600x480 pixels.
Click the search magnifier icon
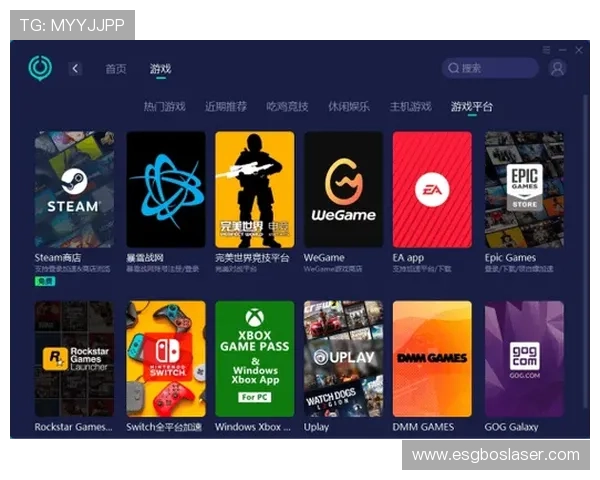[x=453, y=68]
